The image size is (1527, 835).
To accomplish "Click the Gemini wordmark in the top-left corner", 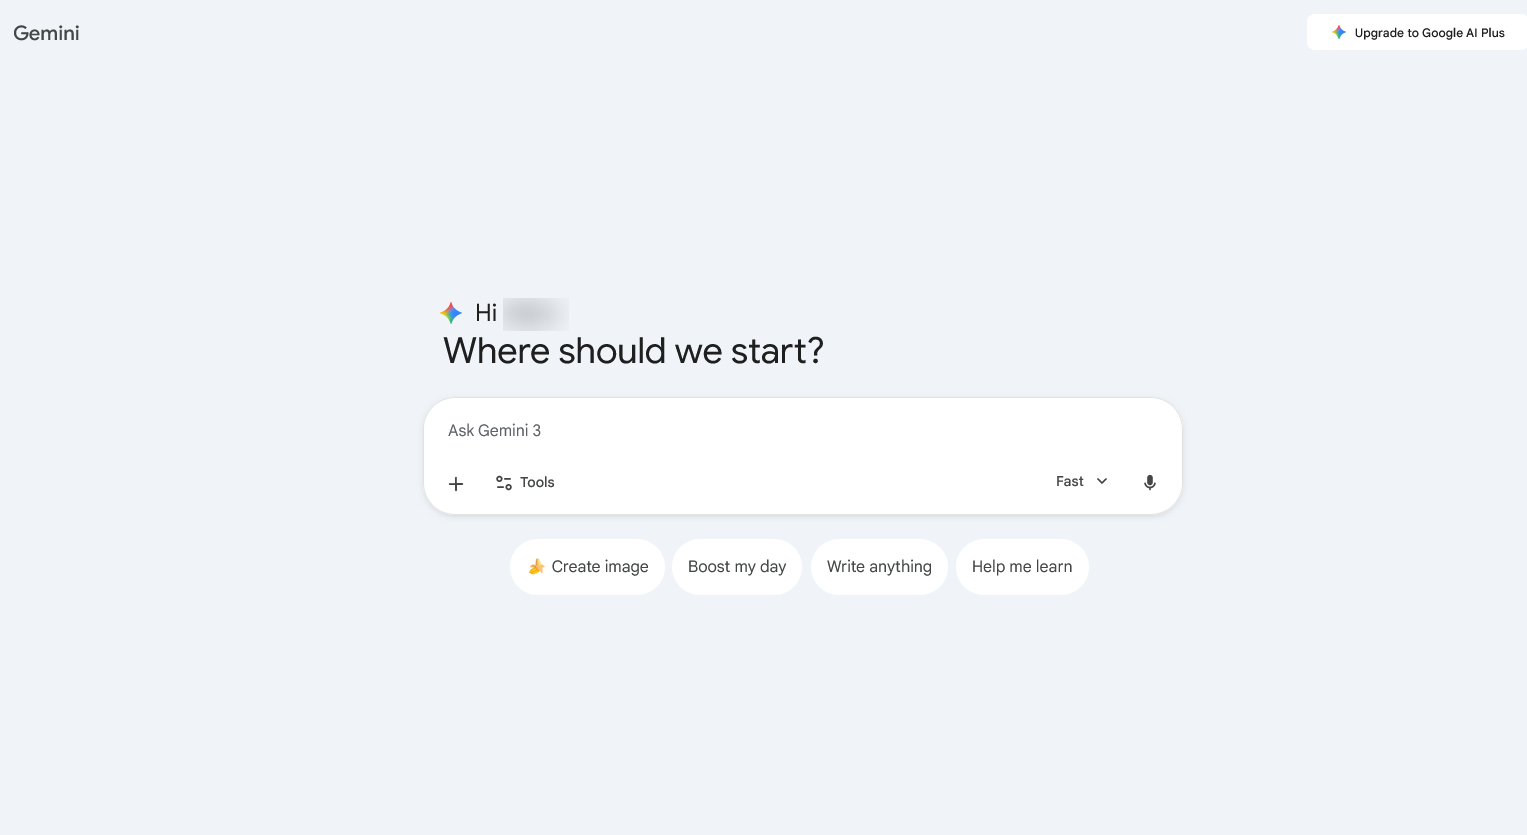I will pos(46,33).
